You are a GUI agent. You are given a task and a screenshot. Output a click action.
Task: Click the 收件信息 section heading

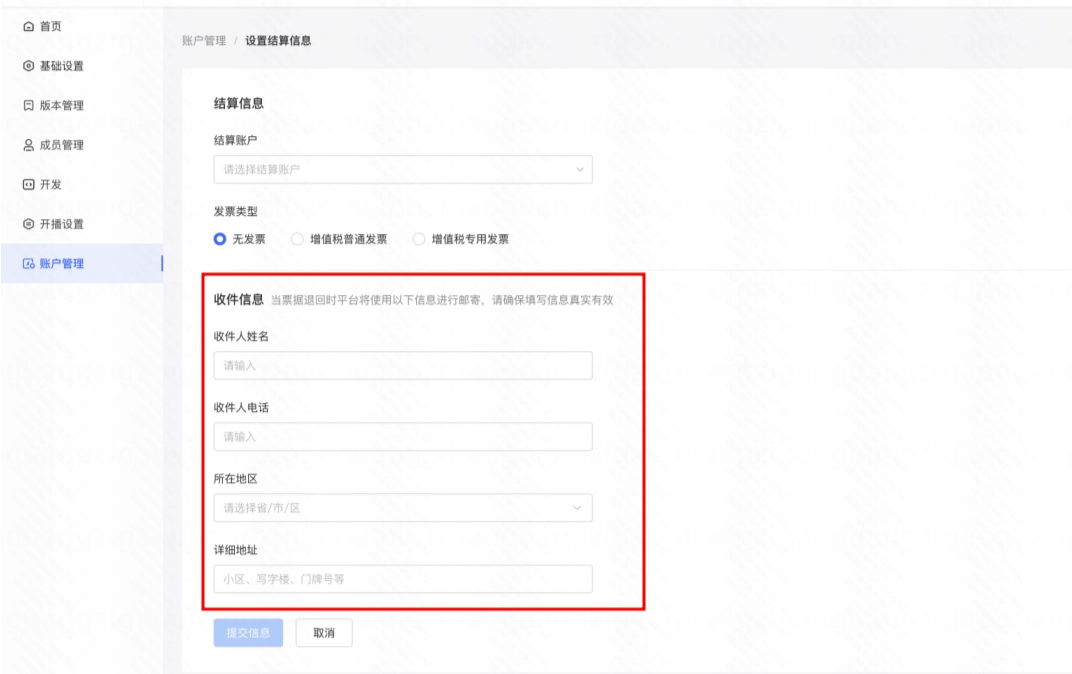[239, 299]
